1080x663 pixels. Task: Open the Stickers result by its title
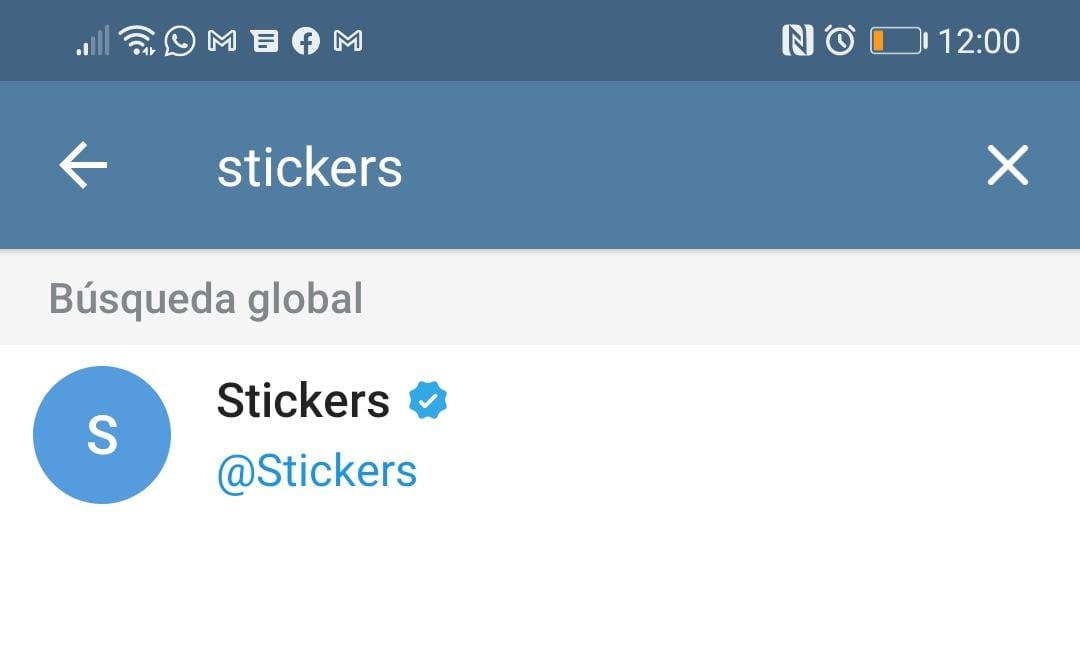(303, 401)
